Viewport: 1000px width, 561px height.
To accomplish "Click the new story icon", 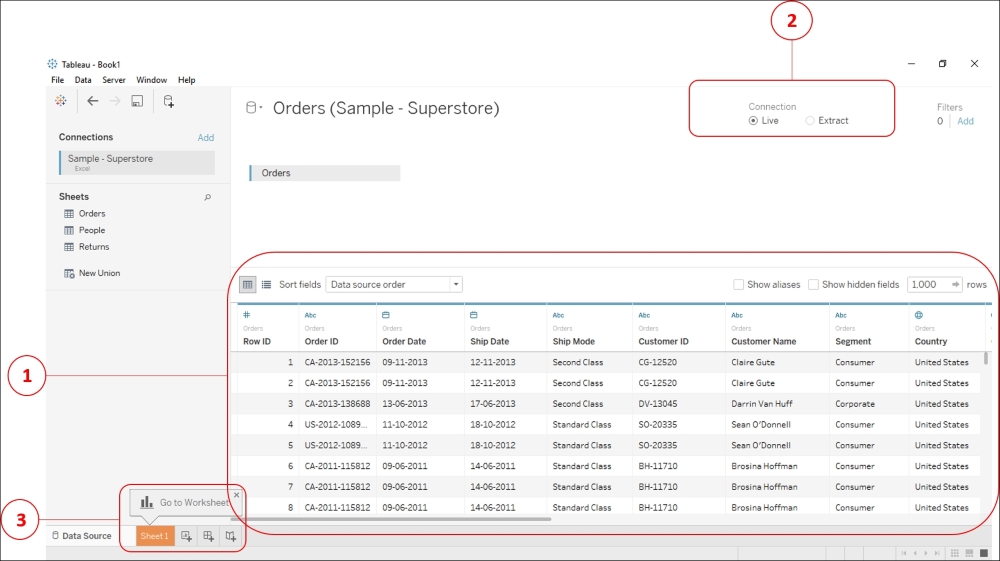I will [x=230, y=536].
